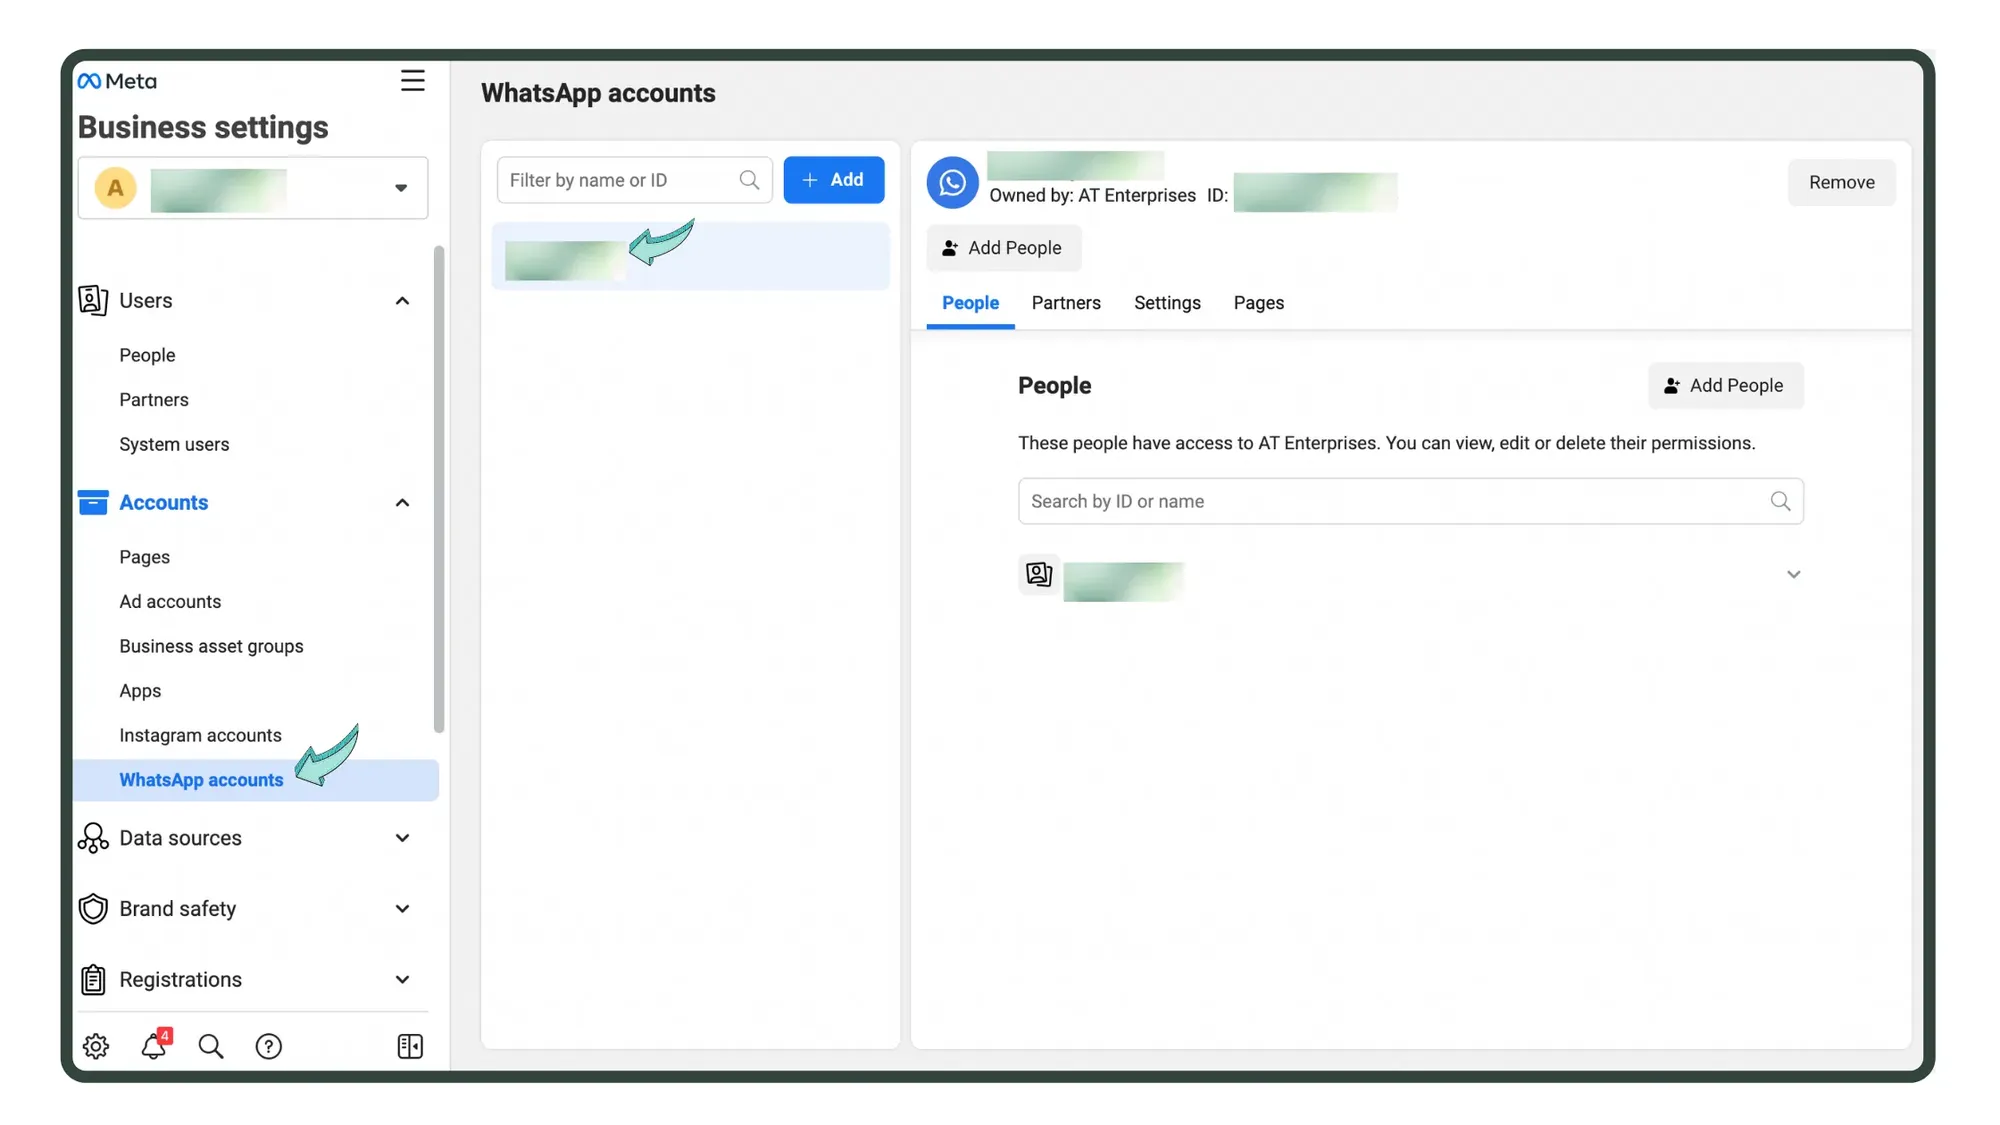Select the Users section icon
The image size is (2000, 1125).
tap(92, 300)
